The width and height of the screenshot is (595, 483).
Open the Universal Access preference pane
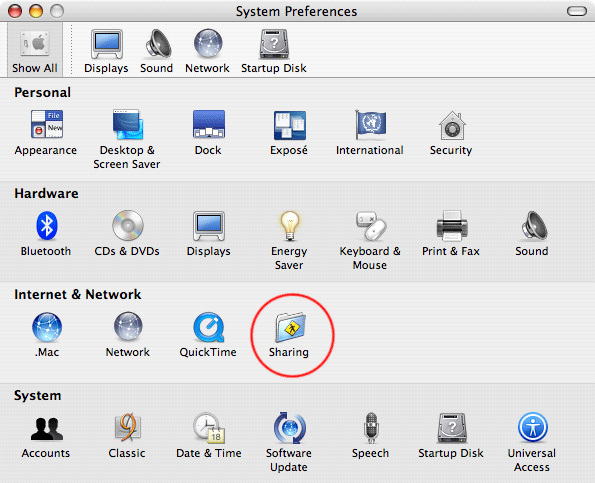point(532,443)
